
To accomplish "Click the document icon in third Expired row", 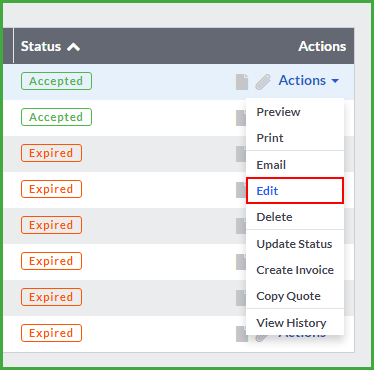I will [241, 226].
